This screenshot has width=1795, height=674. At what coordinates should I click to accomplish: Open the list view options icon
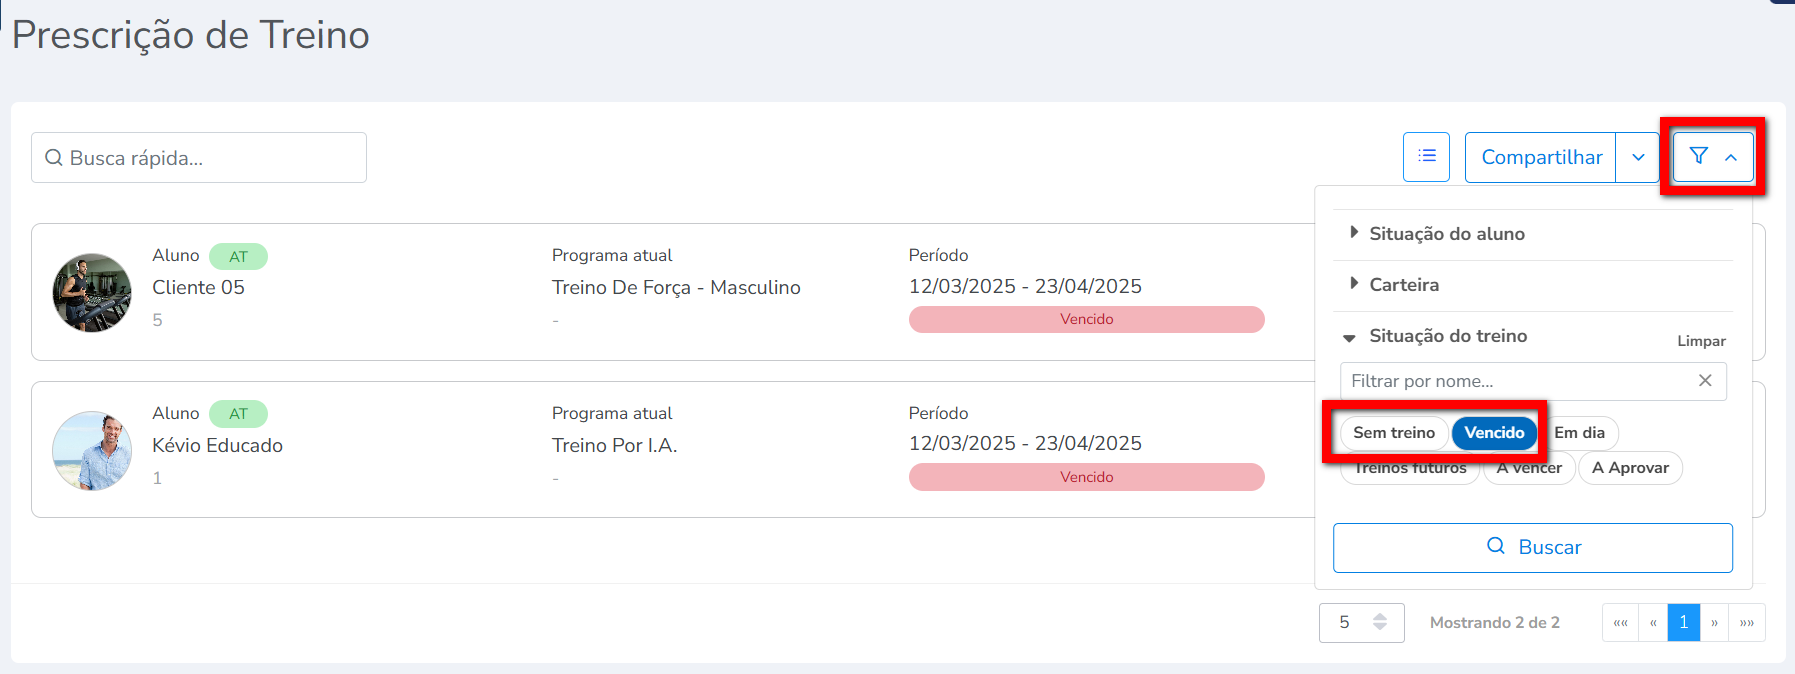(1426, 157)
